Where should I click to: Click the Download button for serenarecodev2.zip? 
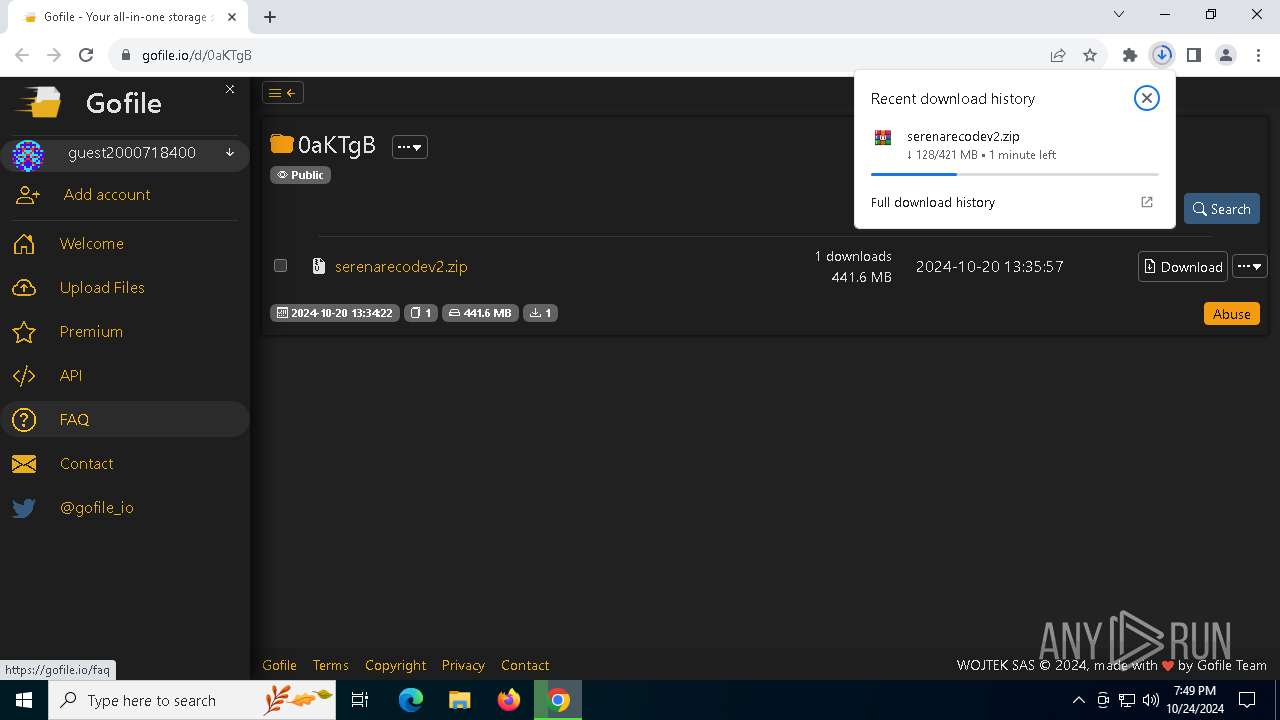(x=1183, y=267)
